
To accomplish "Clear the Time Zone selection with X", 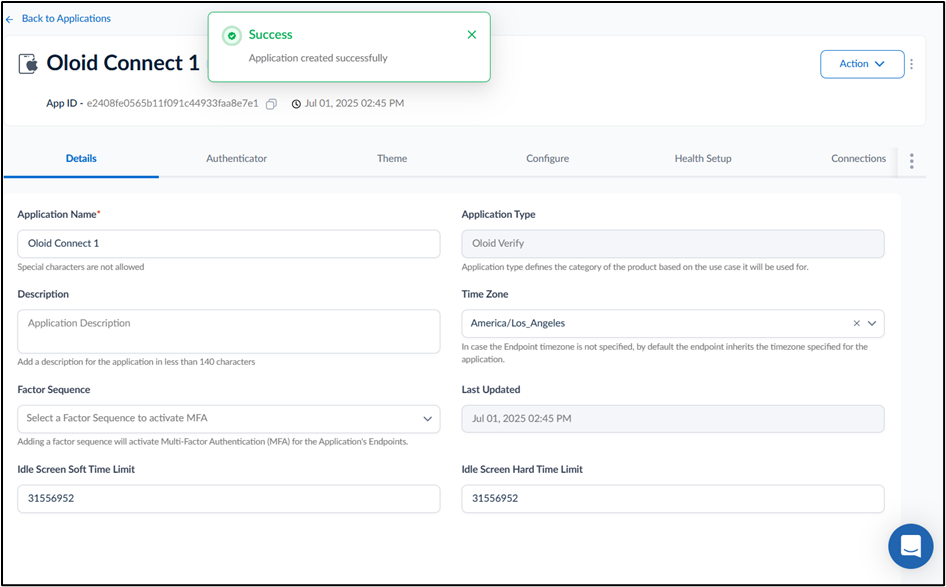I will point(857,323).
